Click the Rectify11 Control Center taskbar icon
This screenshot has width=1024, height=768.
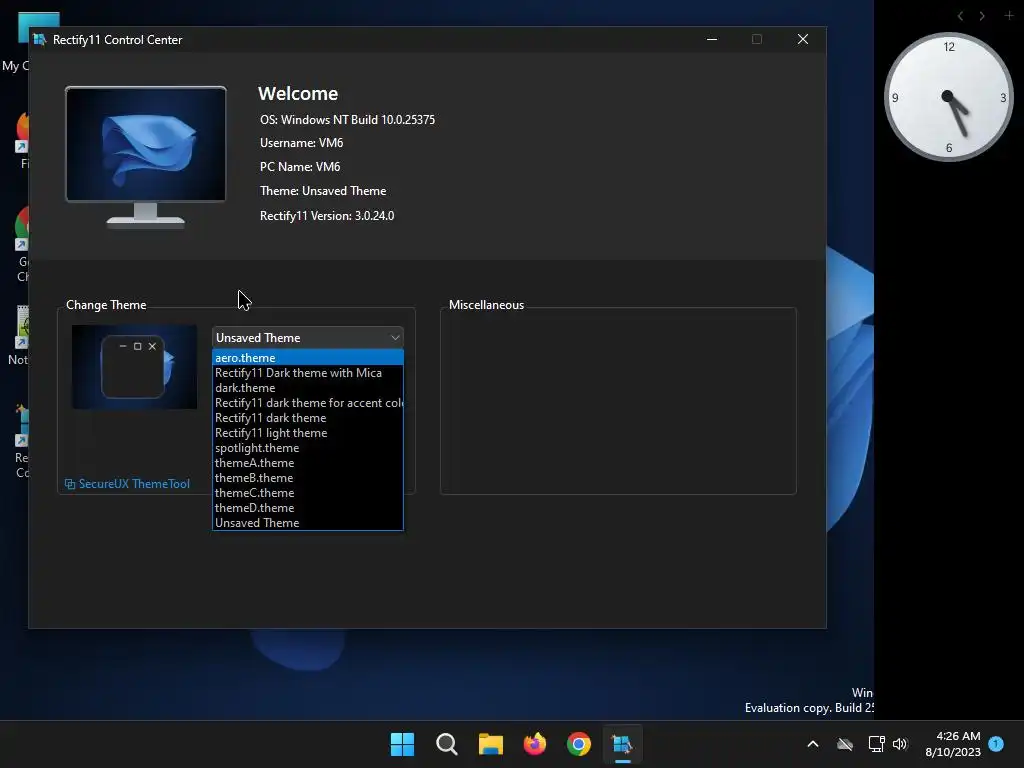click(622, 744)
